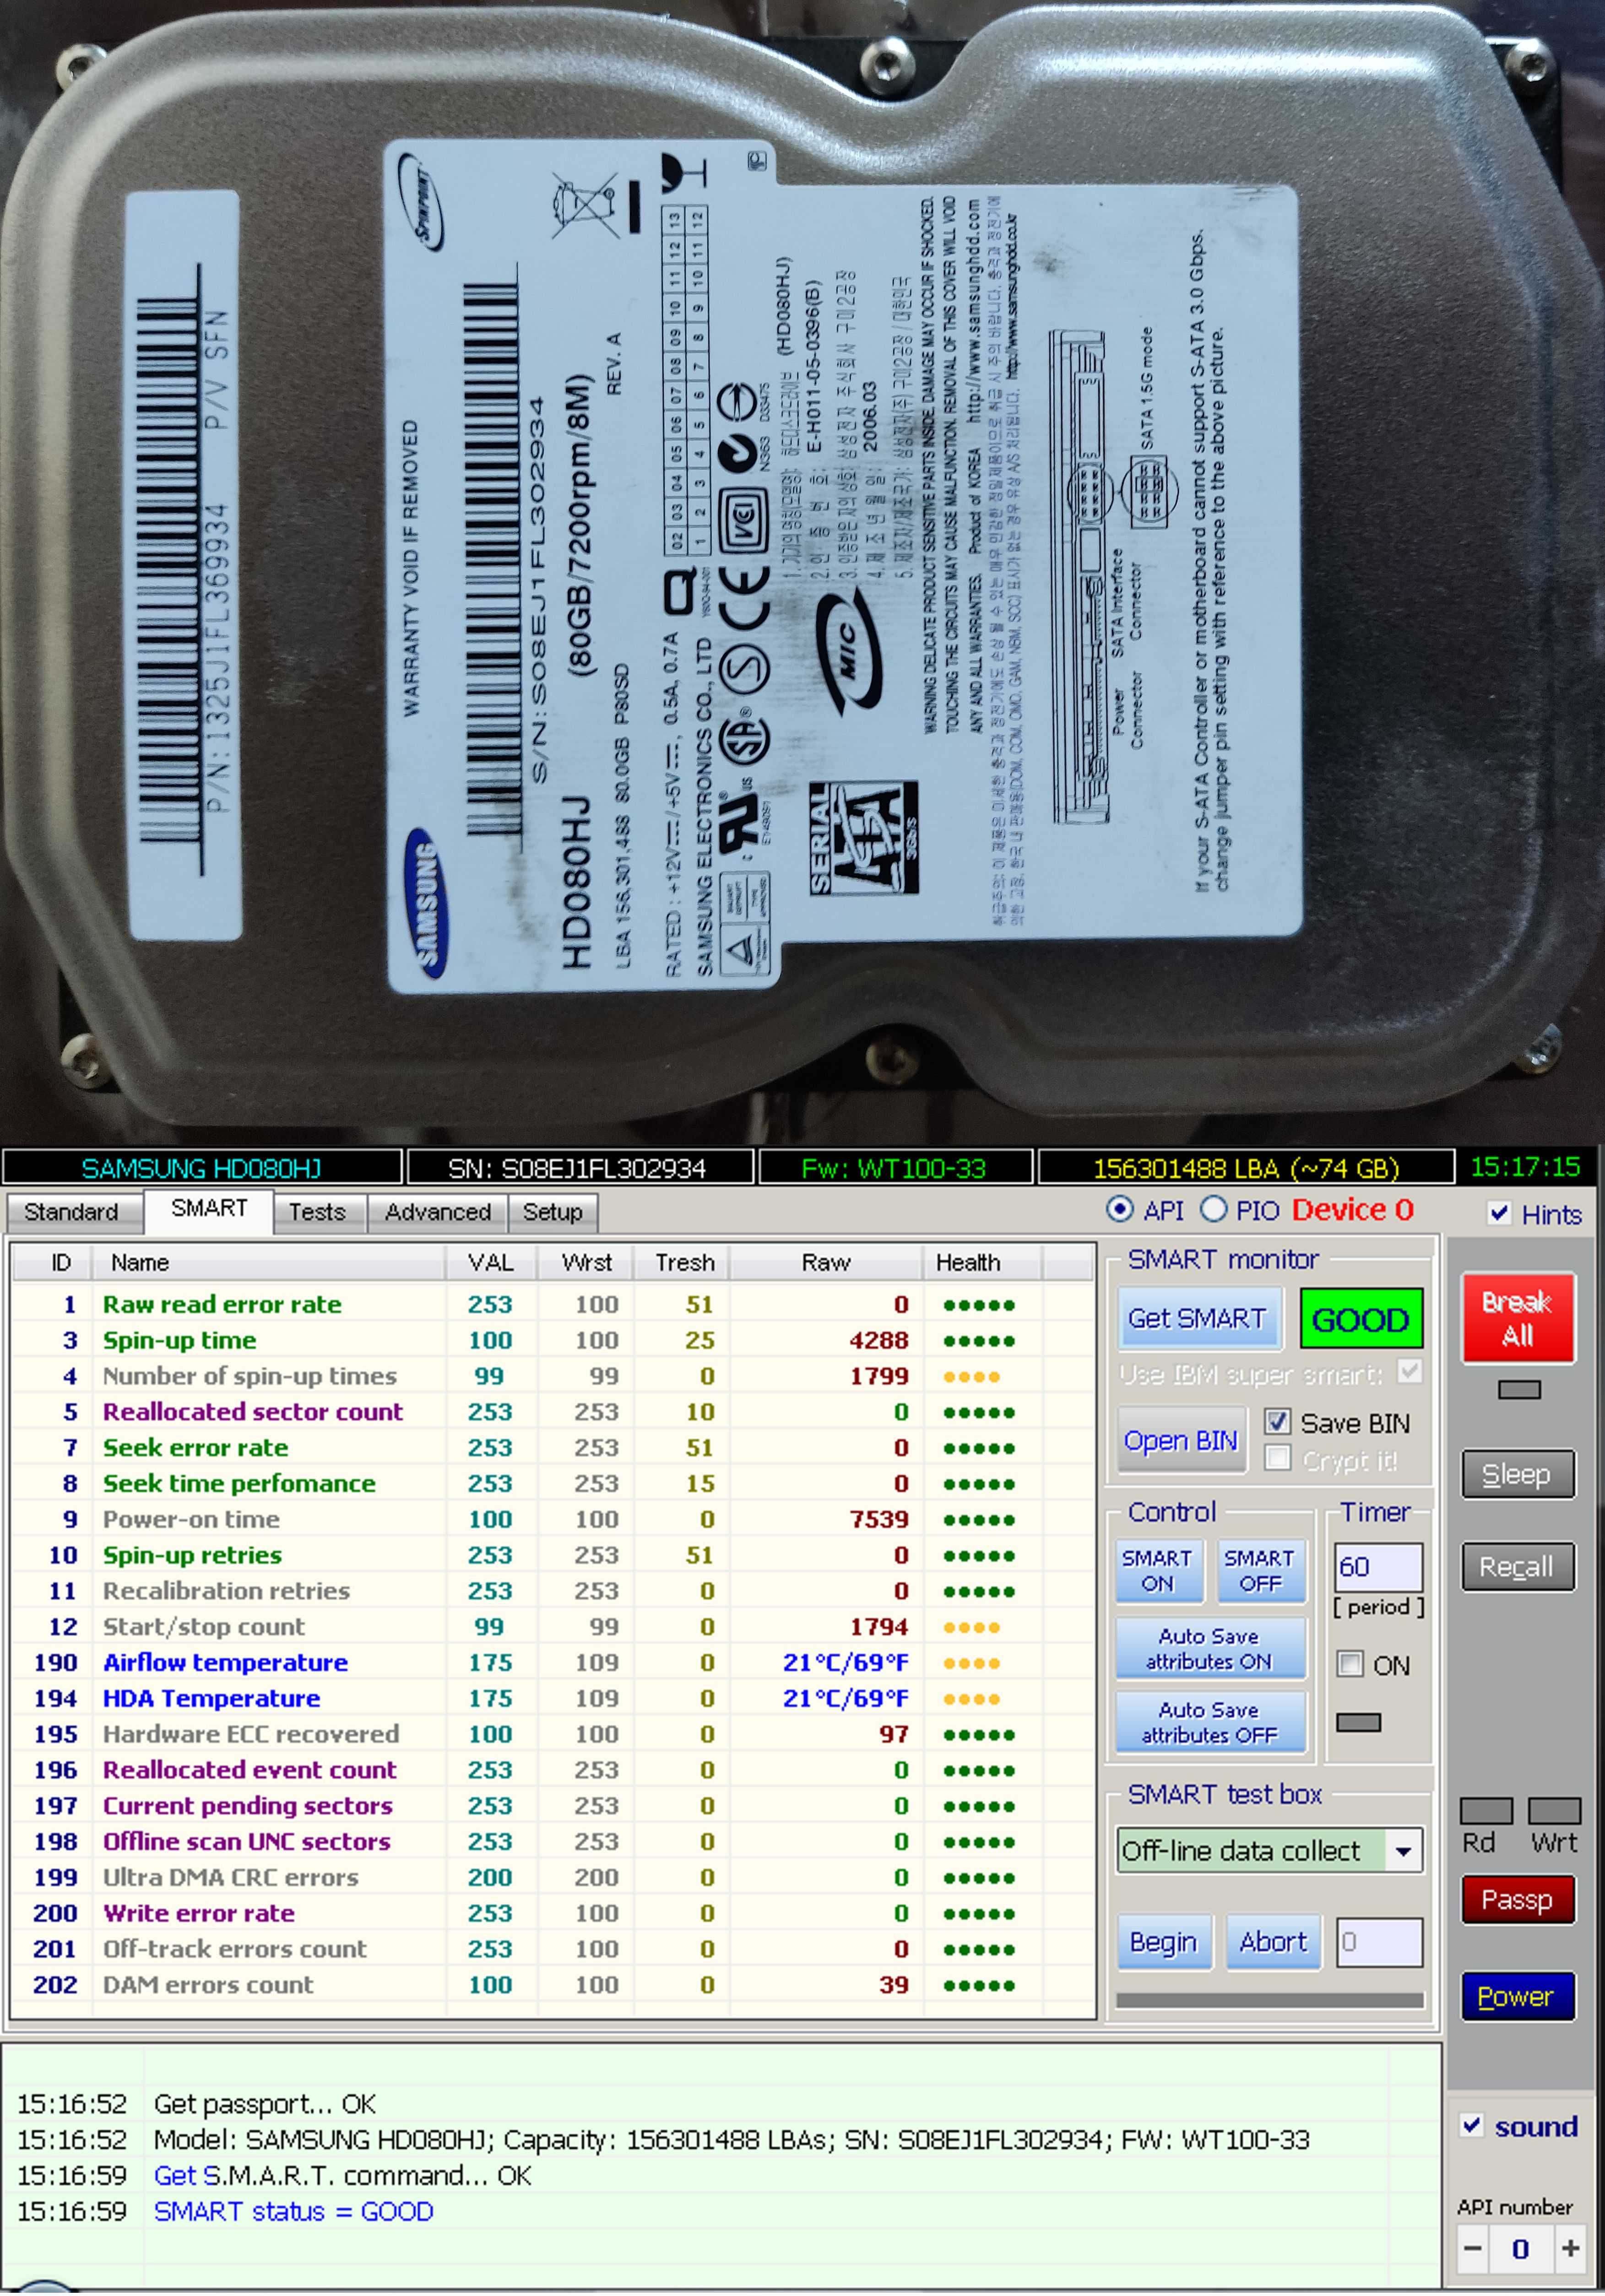
Task: Click the Get S.M.A.R.T. command log line
Action: coord(343,2175)
